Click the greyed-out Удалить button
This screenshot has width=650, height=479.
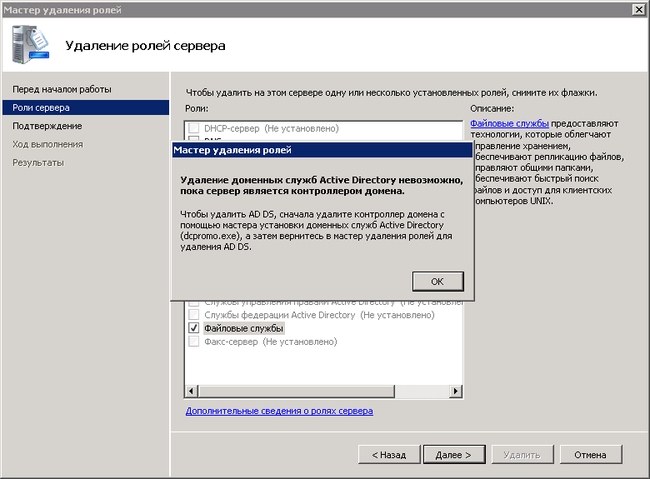tap(522, 455)
